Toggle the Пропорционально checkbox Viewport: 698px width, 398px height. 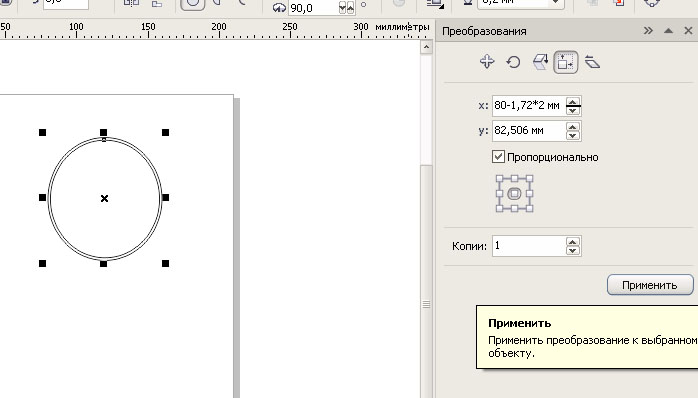pyautogui.click(x=498, y=157)
